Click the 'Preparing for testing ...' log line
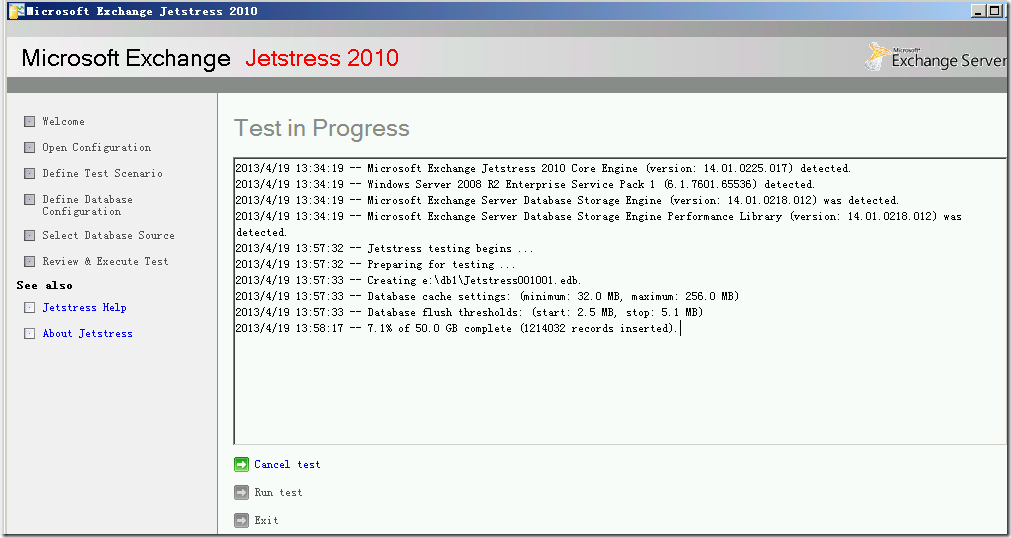1011x538 pixels. click(375, 264)
